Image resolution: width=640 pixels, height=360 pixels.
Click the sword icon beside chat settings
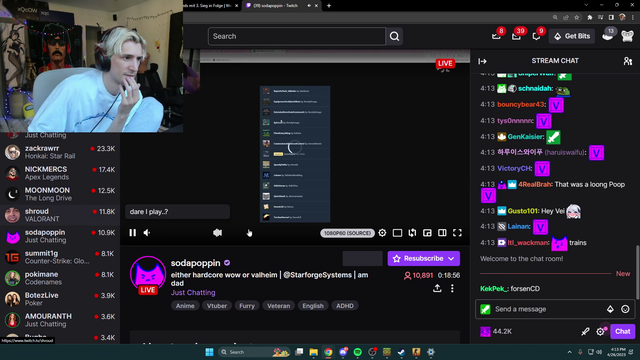(x=585, y=331)
